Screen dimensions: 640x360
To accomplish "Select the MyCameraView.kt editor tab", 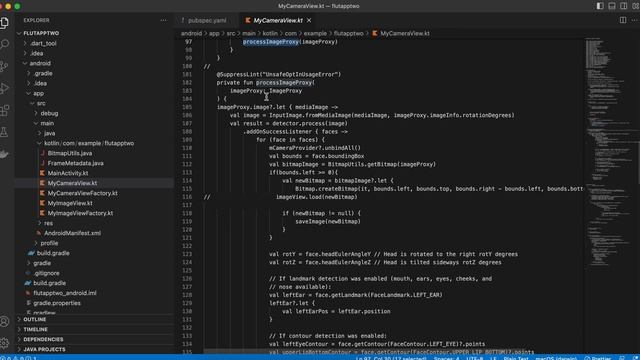I will click(278, 20).
